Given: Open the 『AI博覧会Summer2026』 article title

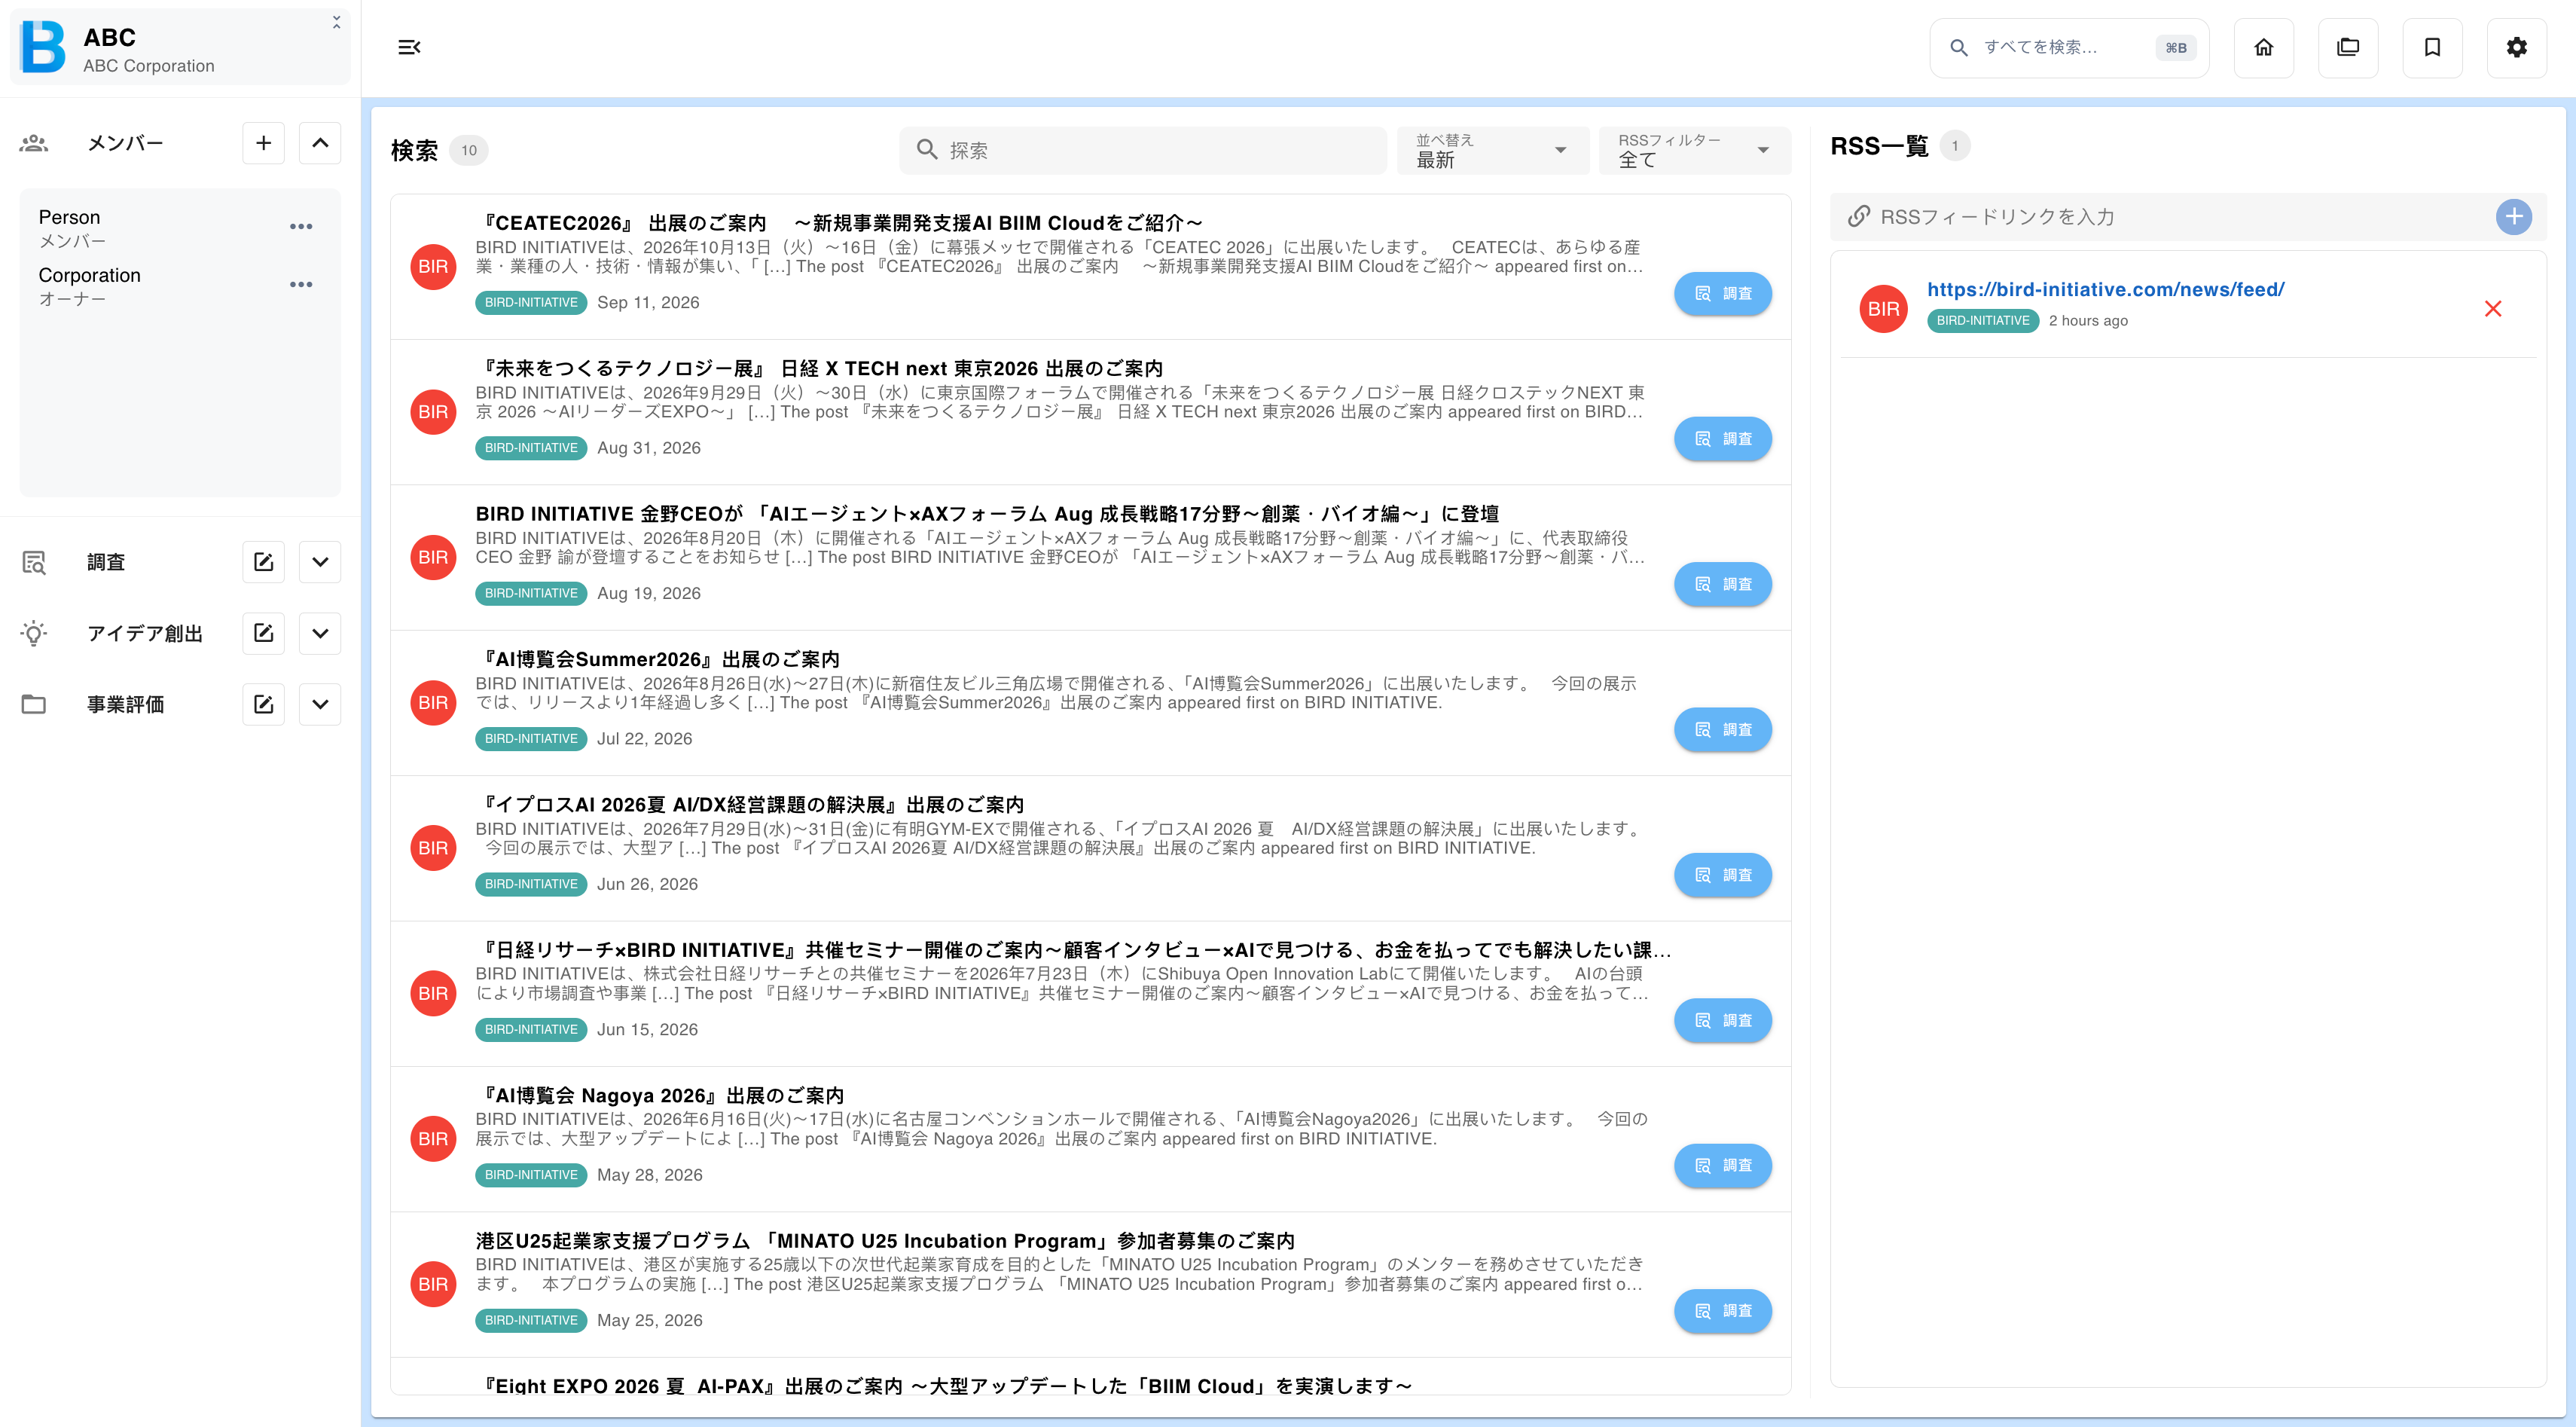Looking at the screenshot, I should click(x=658, y=660).
